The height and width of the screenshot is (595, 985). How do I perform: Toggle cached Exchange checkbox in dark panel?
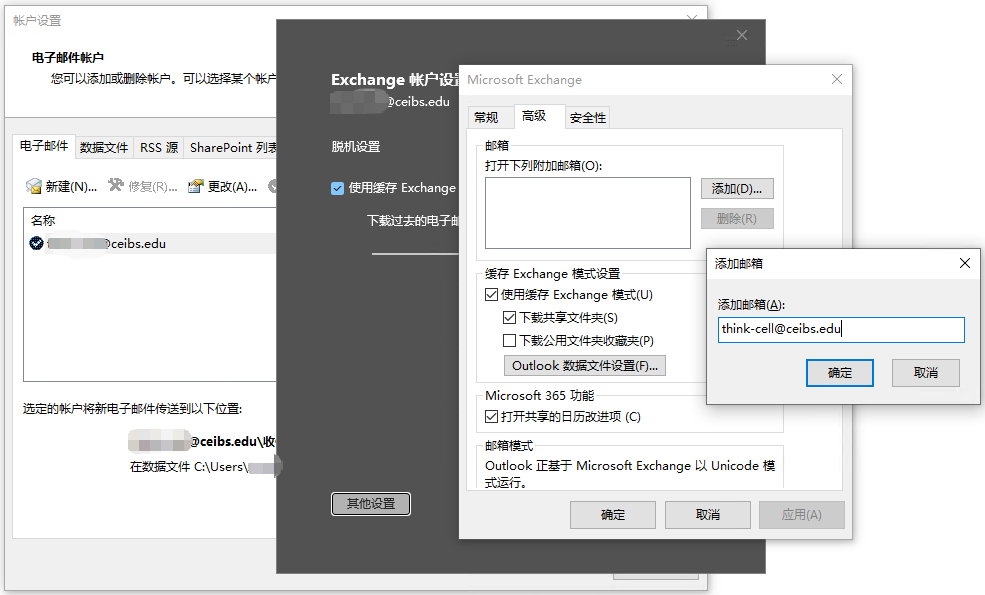[x=338, y=188]
